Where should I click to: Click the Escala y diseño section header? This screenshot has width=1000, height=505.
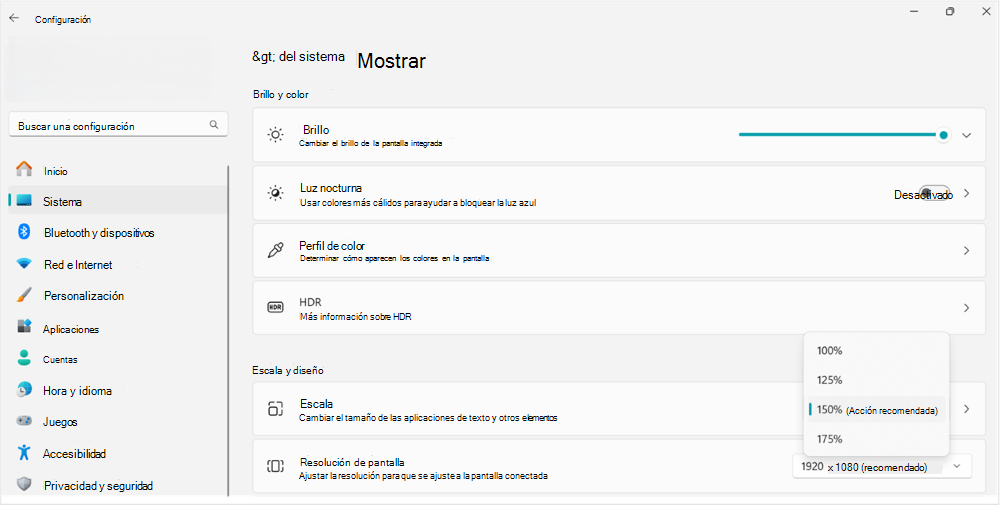288,370
